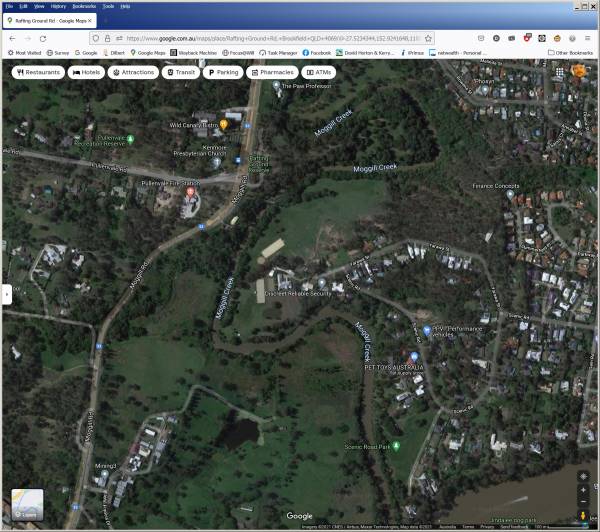Show nearby ATMs
The image size is (600, 532).
(319, 72)
